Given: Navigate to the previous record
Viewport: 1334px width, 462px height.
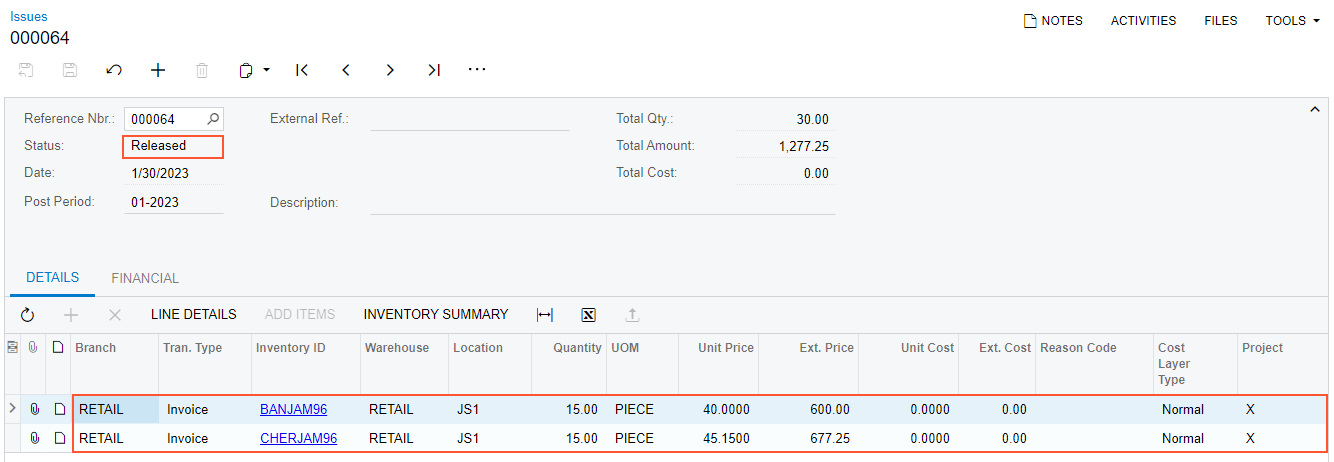Looking at the screenshot, I should click(x=346, y=70).
